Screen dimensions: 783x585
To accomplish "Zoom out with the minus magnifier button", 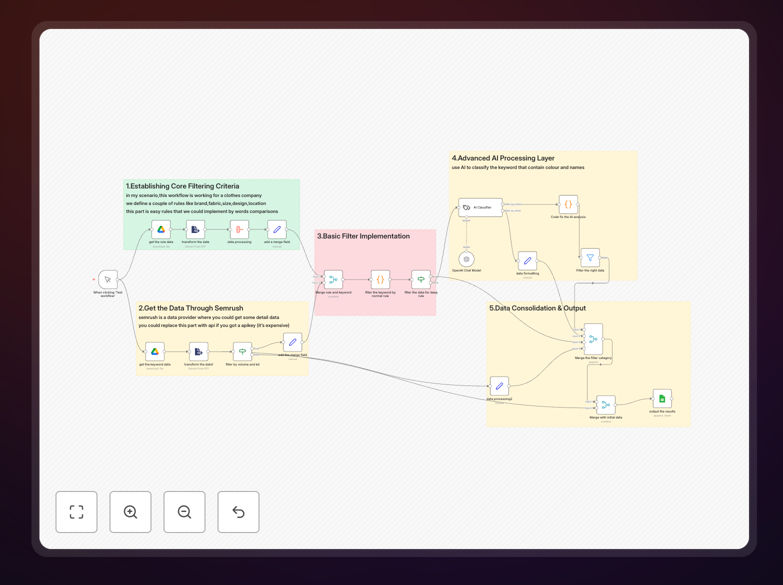I will (x=184, y=512).
